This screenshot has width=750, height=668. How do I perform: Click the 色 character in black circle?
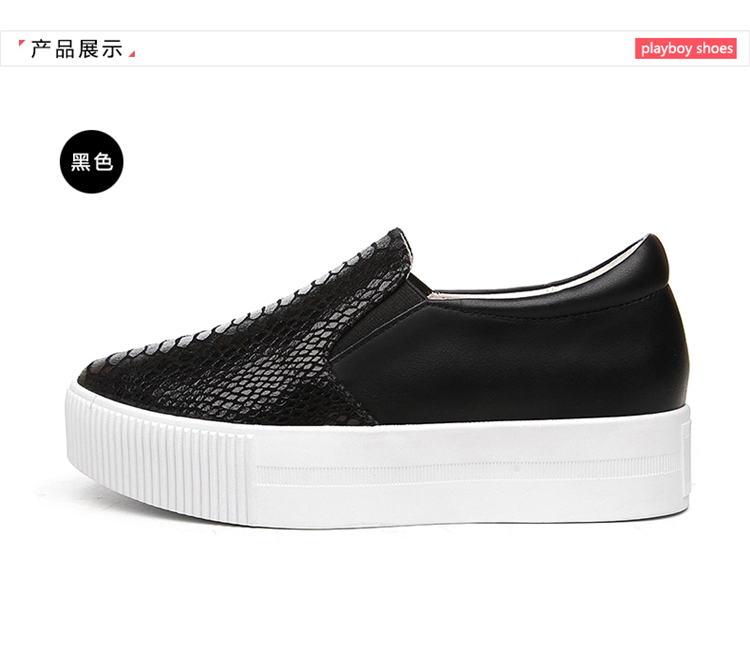pyautogui.click(x=103, y=162)
